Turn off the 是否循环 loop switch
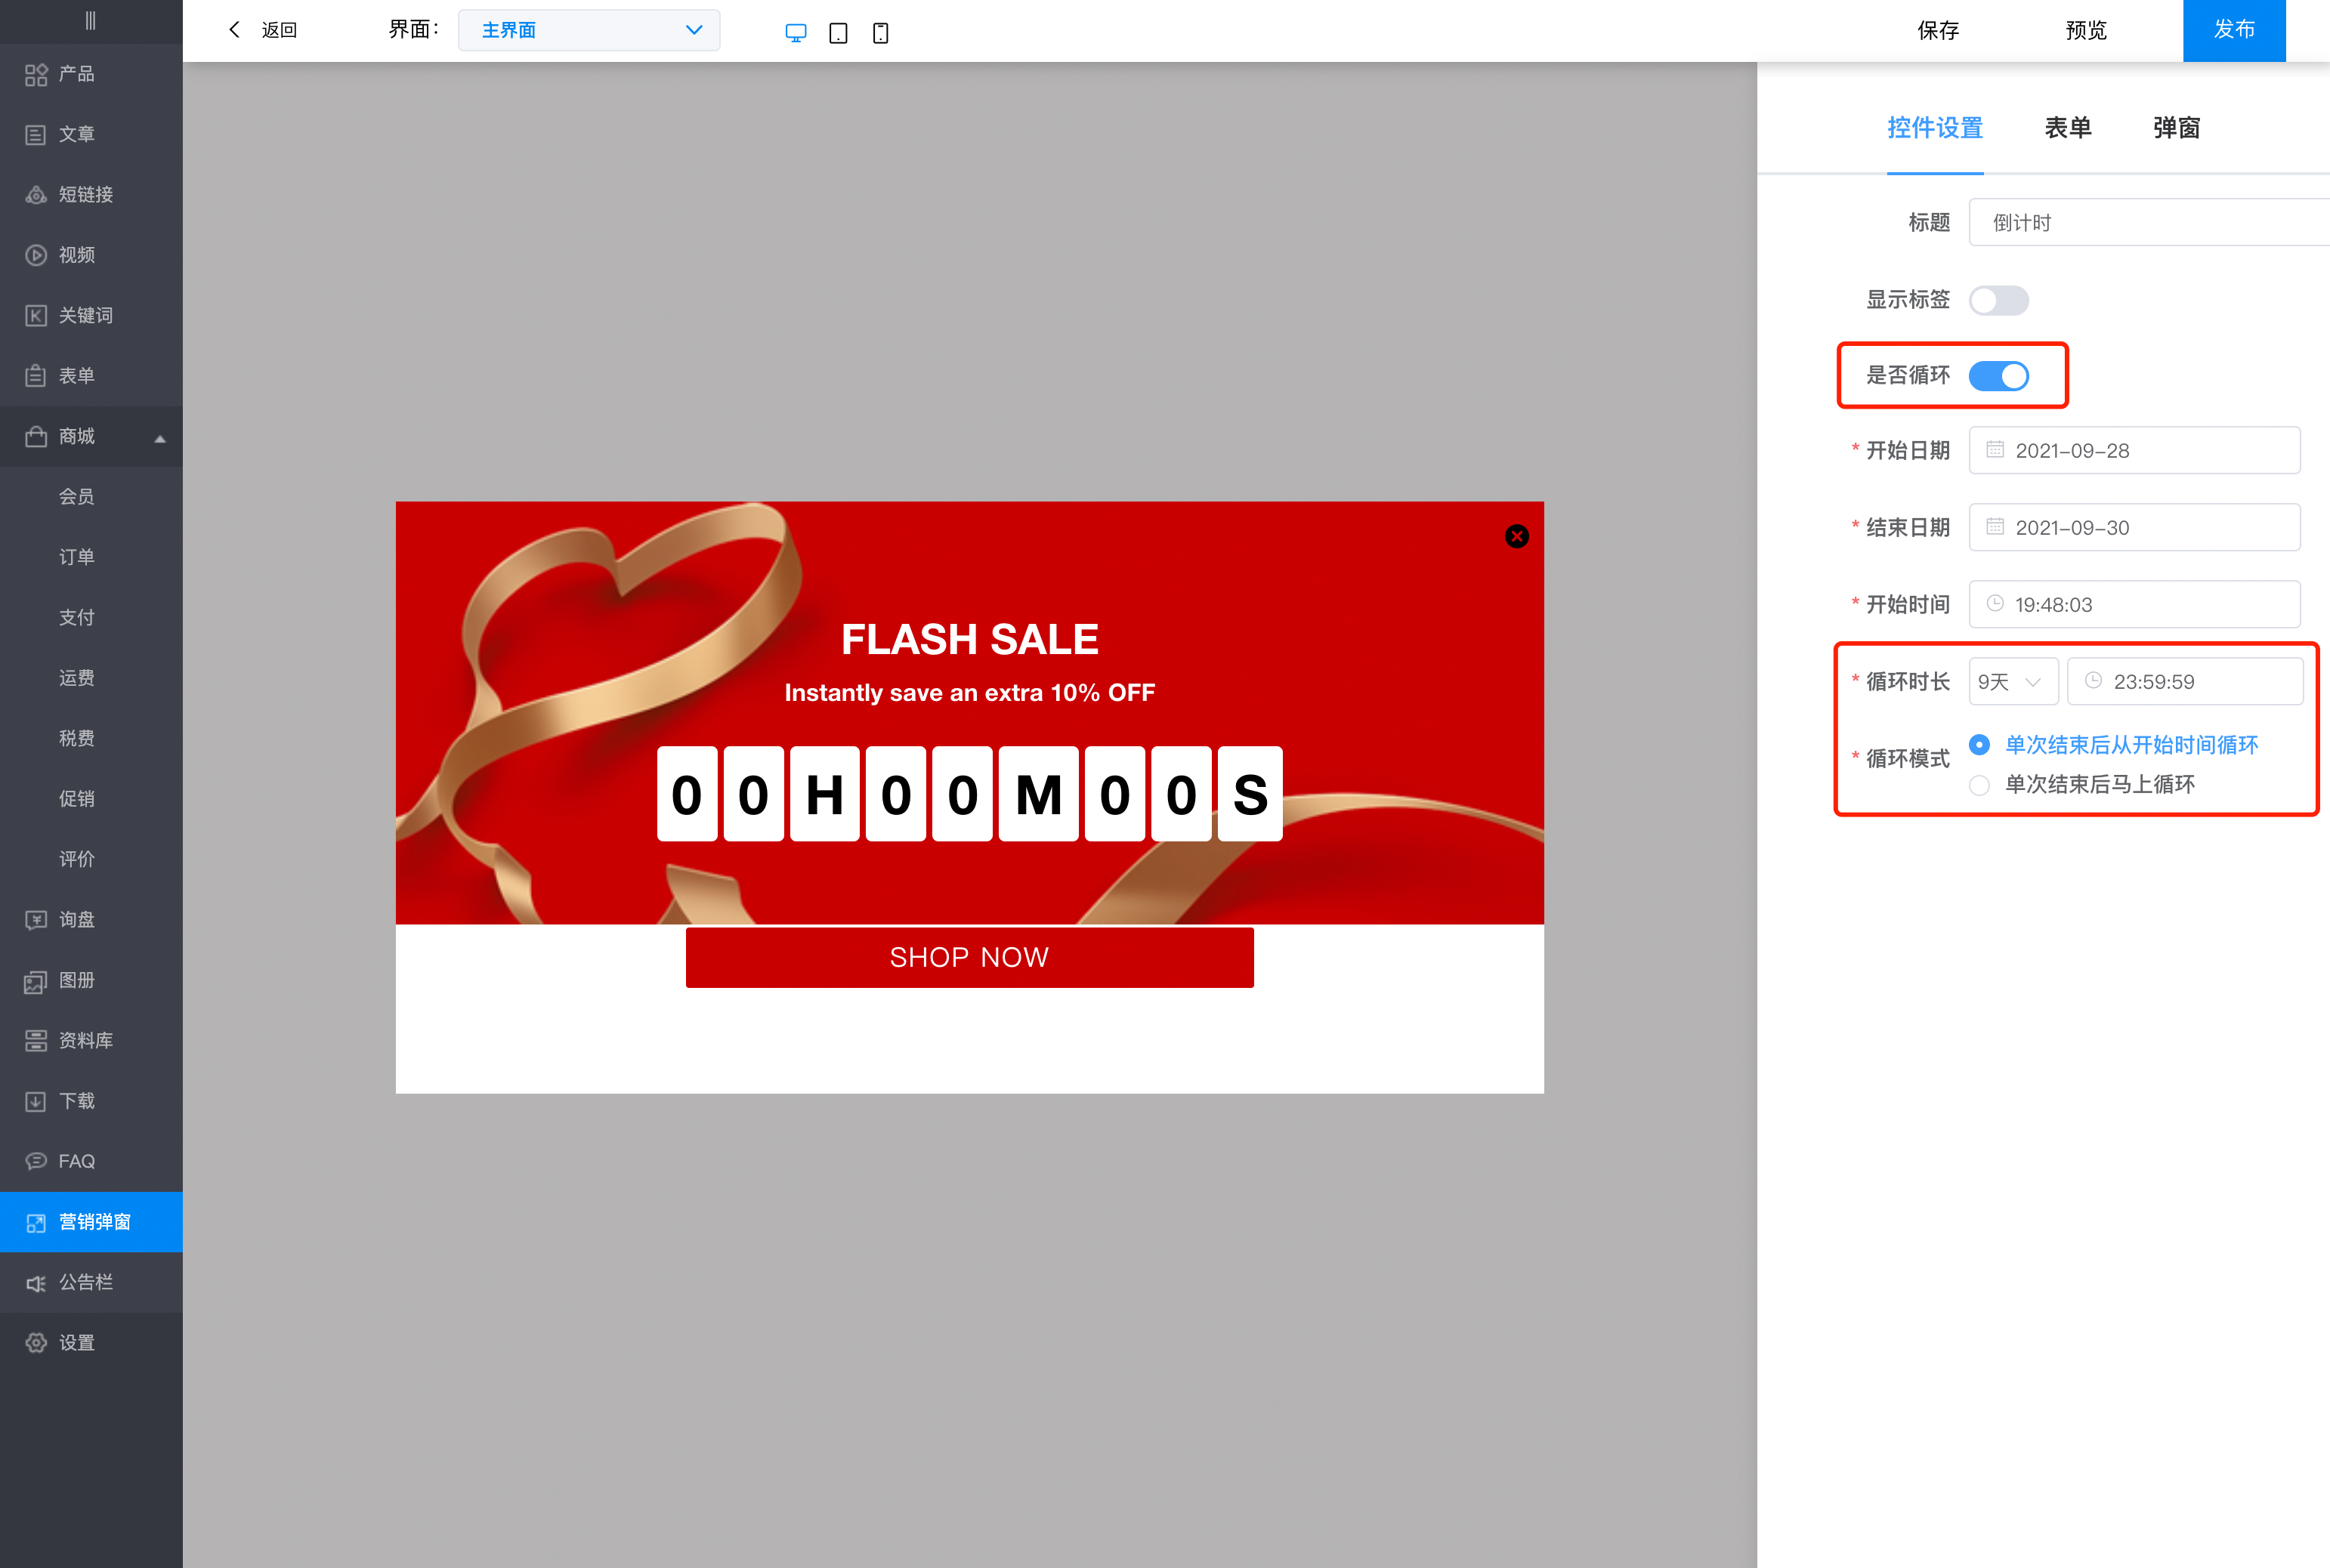This screenshot has height=1568, width=2330. pos(1998,376)
